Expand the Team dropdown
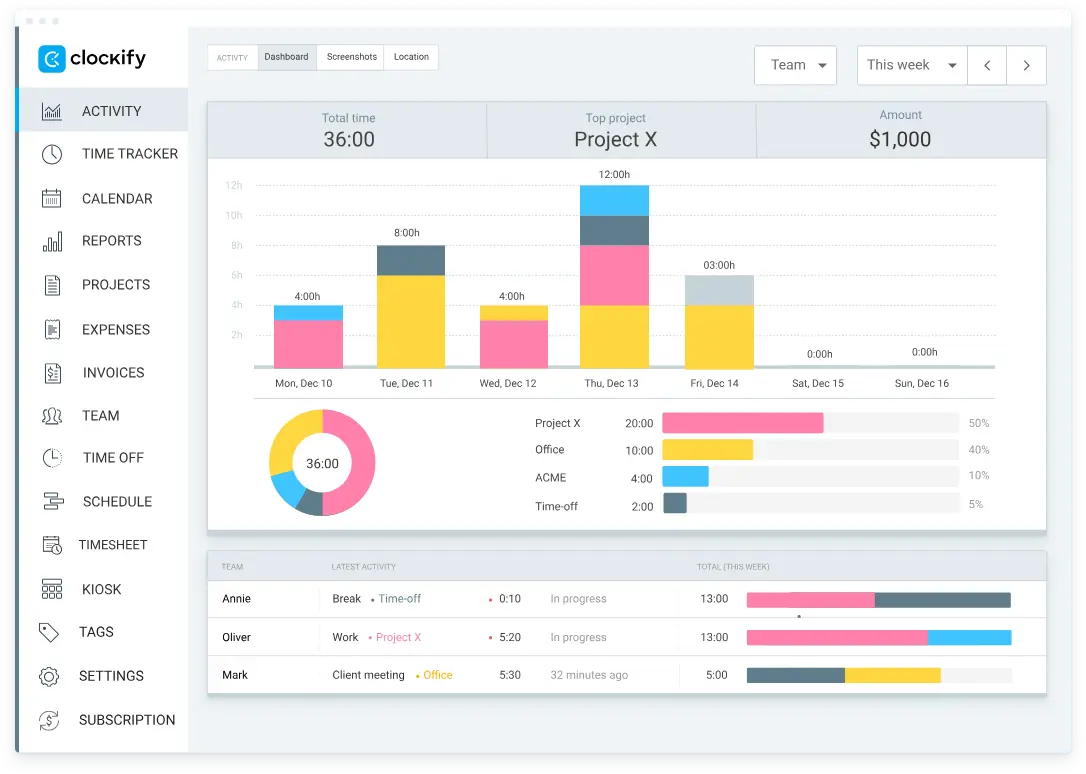This screenshot has width=1086, height=774. click(x=795, y=65)
